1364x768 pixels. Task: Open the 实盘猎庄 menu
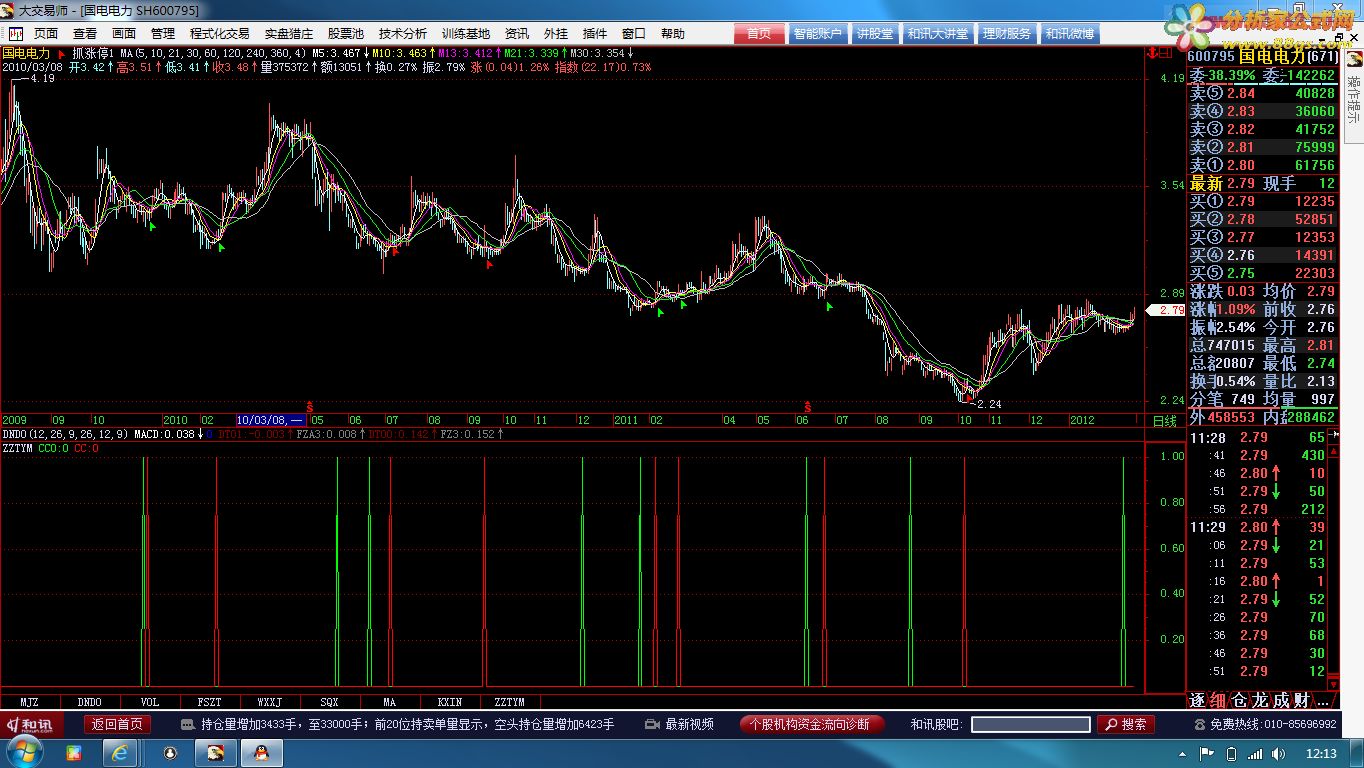coord(289,34)
